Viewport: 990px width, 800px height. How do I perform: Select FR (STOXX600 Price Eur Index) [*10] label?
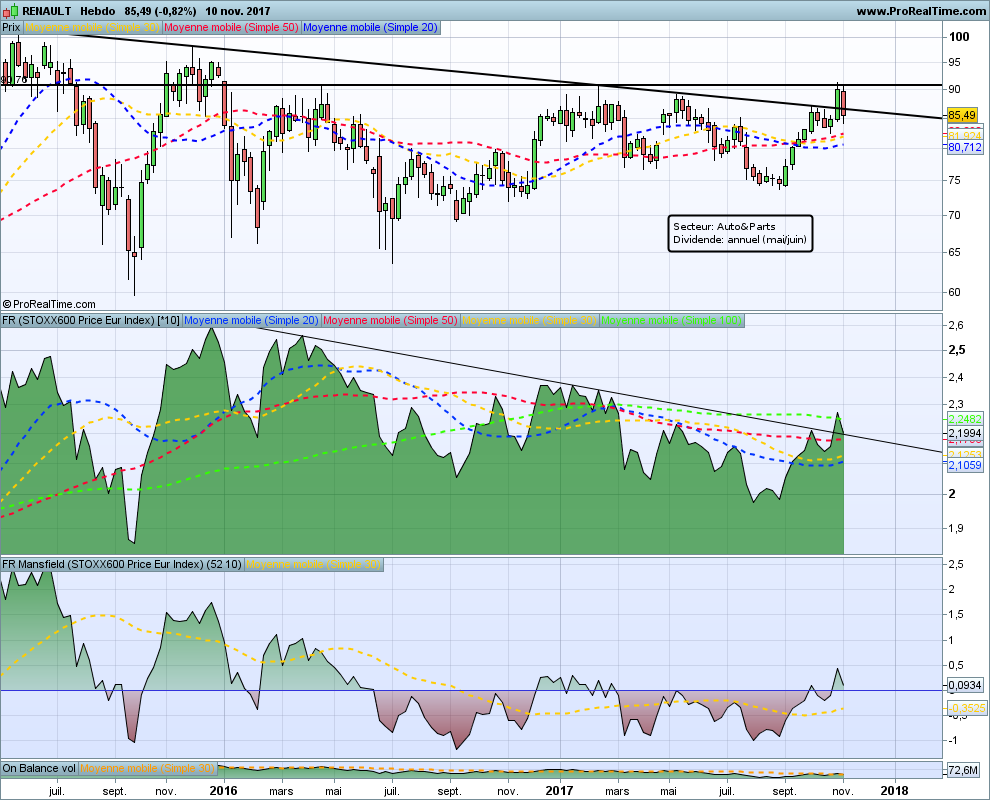pyautogui.click(x=91, y=321)
